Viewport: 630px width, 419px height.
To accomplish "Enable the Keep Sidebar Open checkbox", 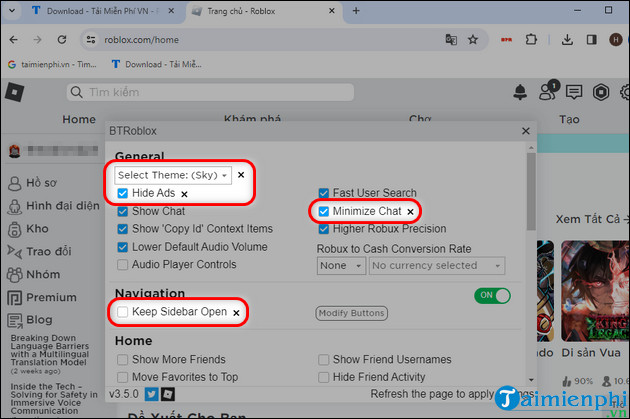I will tap(123, 312).
